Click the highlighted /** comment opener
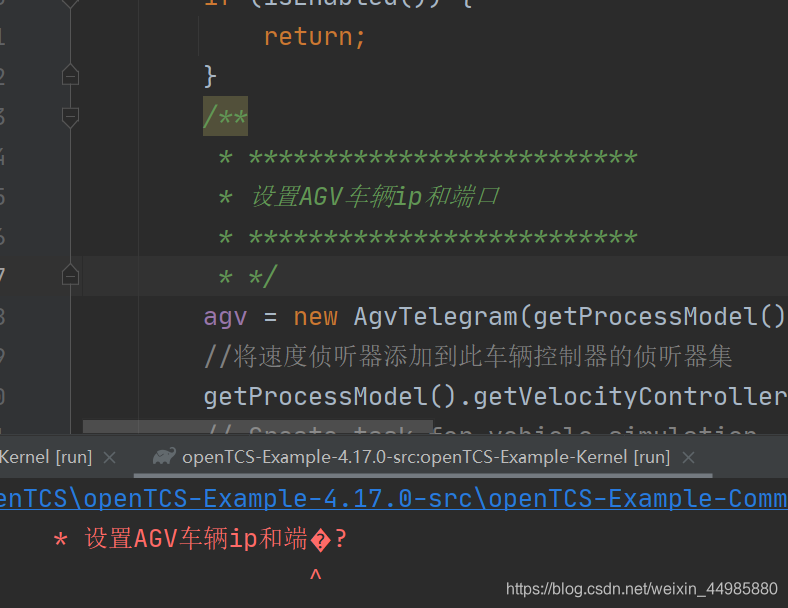Screen dimensions: 788x608 [x=225, y=117]
